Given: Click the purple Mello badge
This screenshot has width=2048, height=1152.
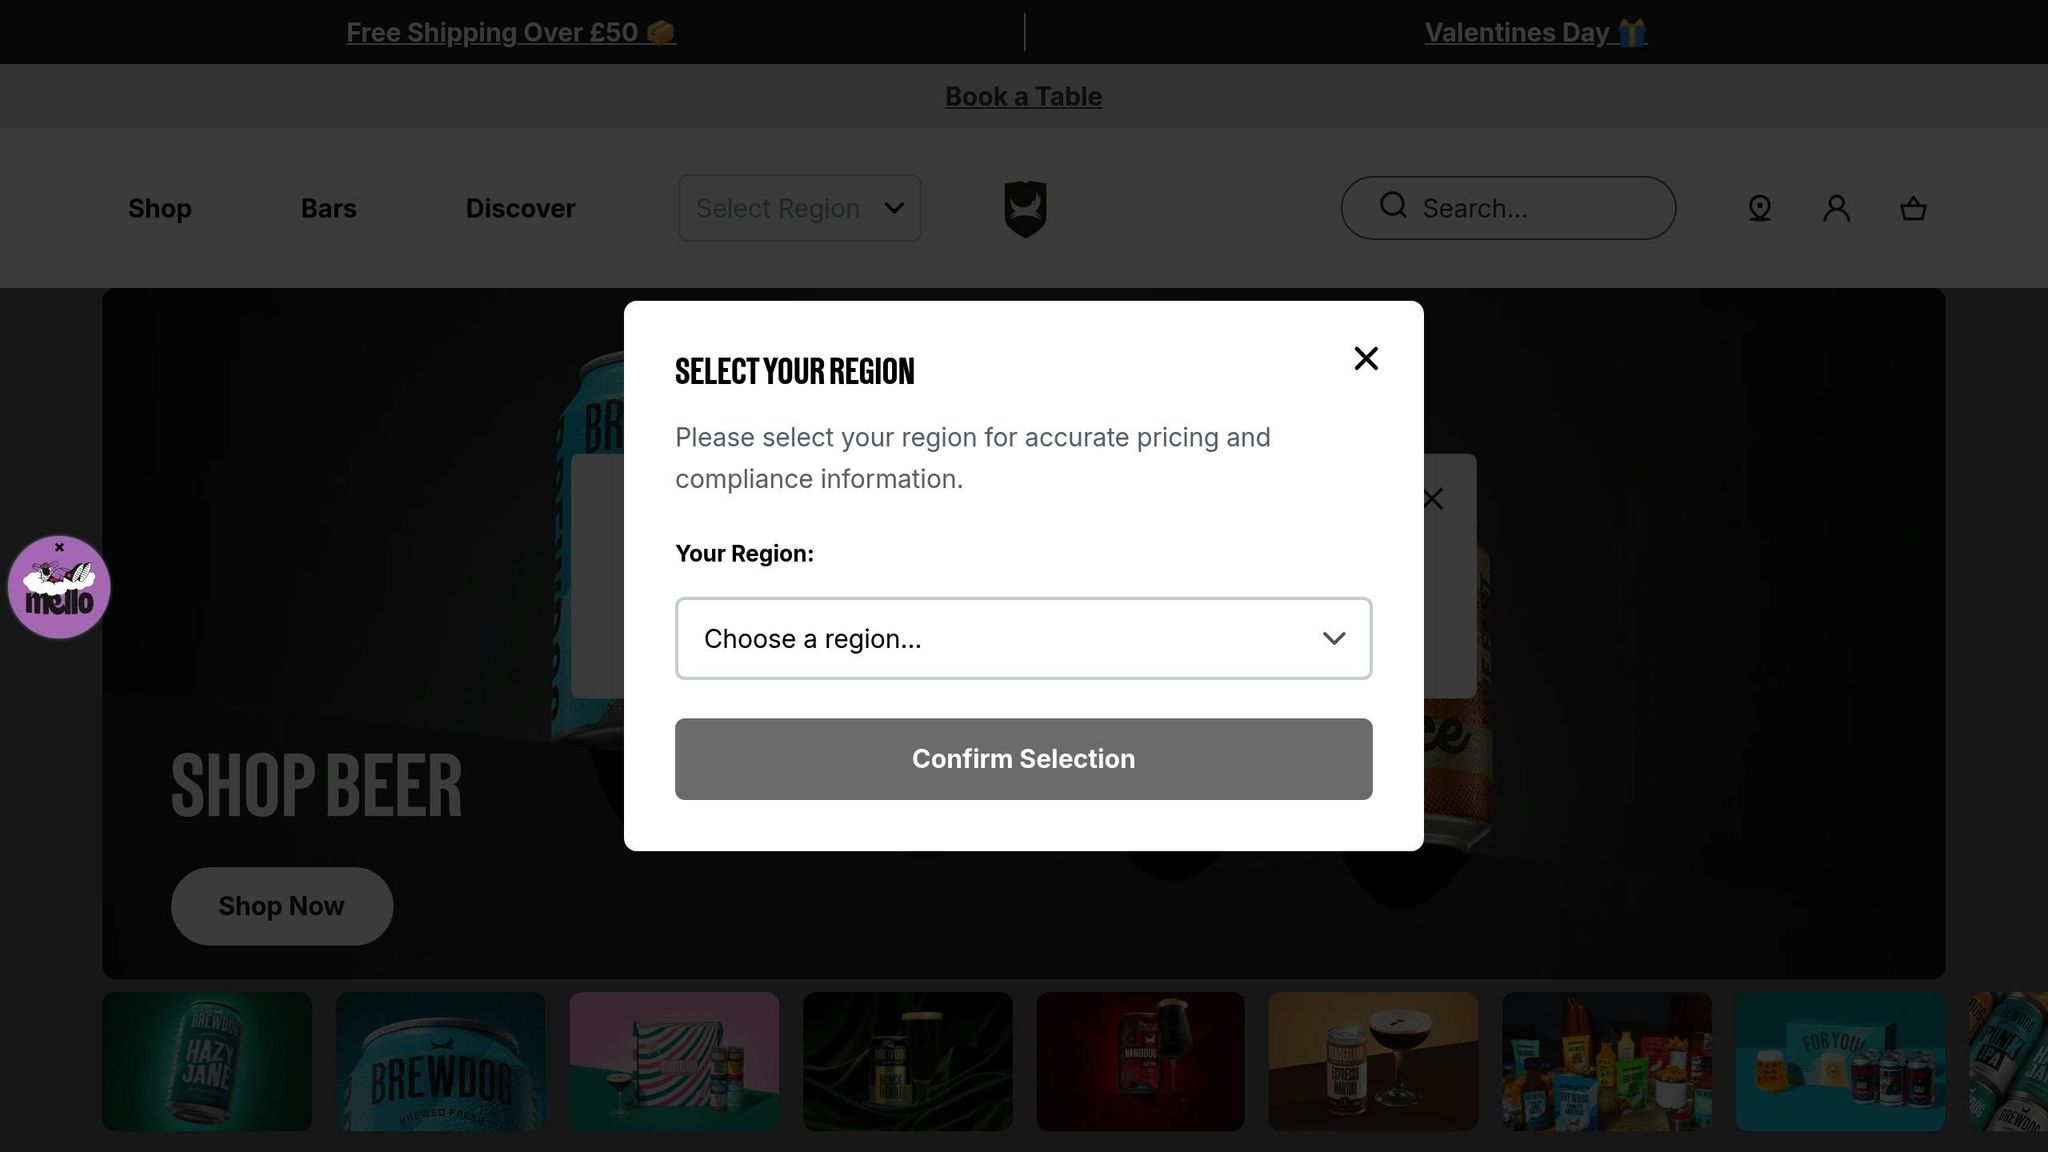Looking at the screenshot, I should 59,594.
